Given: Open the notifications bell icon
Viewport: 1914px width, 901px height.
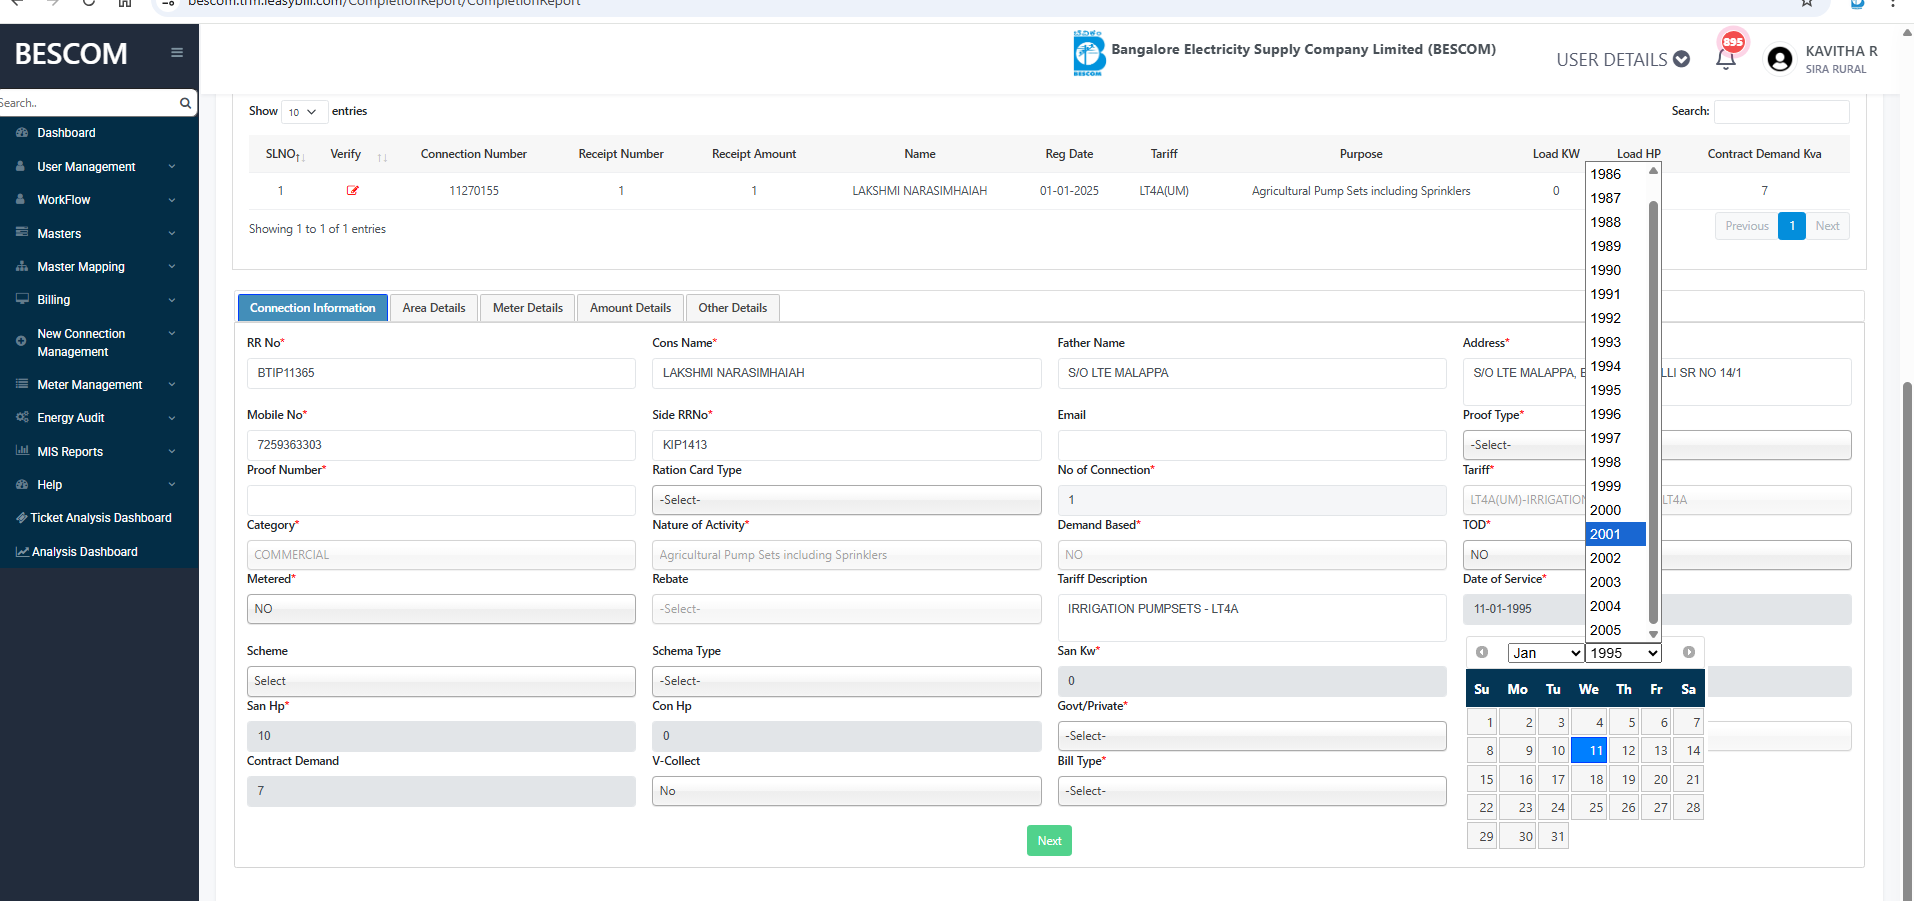Looking at the screenshot, I should click(1725, 59).
